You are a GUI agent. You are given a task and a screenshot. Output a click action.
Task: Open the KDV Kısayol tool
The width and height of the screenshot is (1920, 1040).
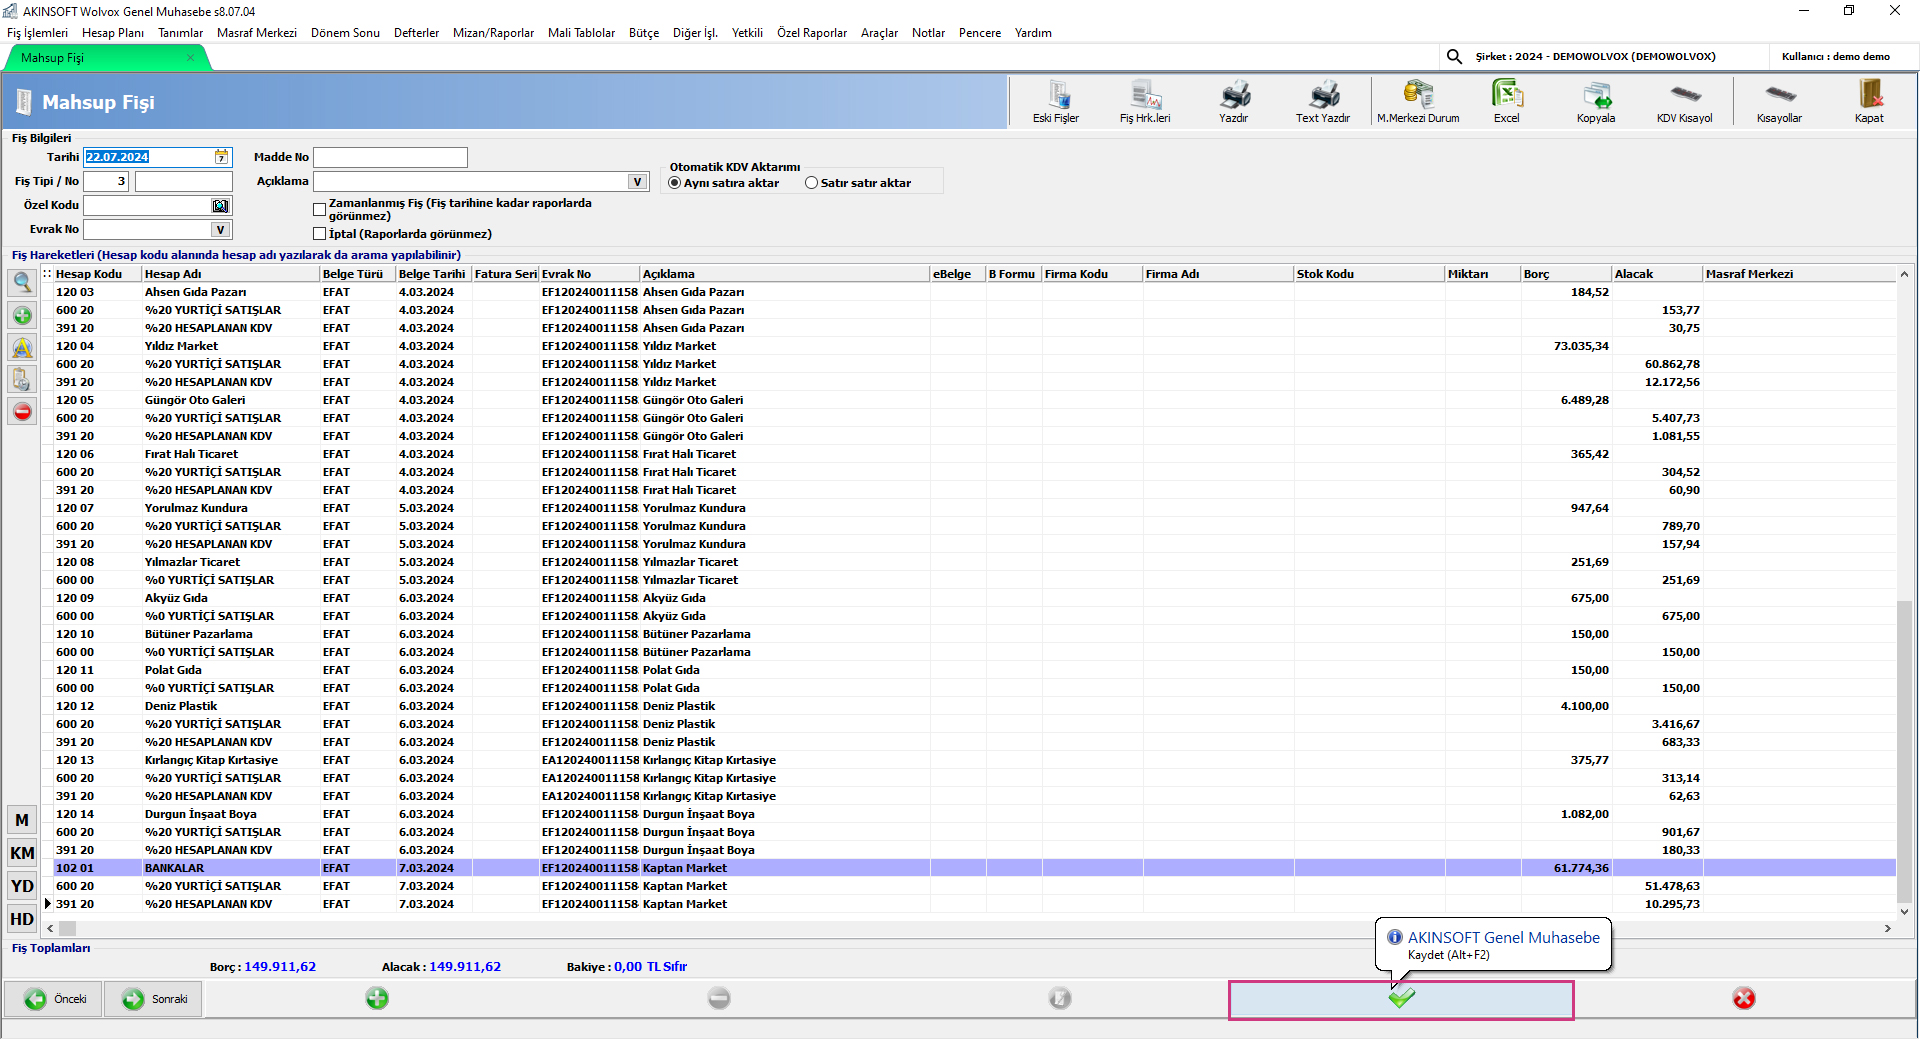click(1685, 102)
